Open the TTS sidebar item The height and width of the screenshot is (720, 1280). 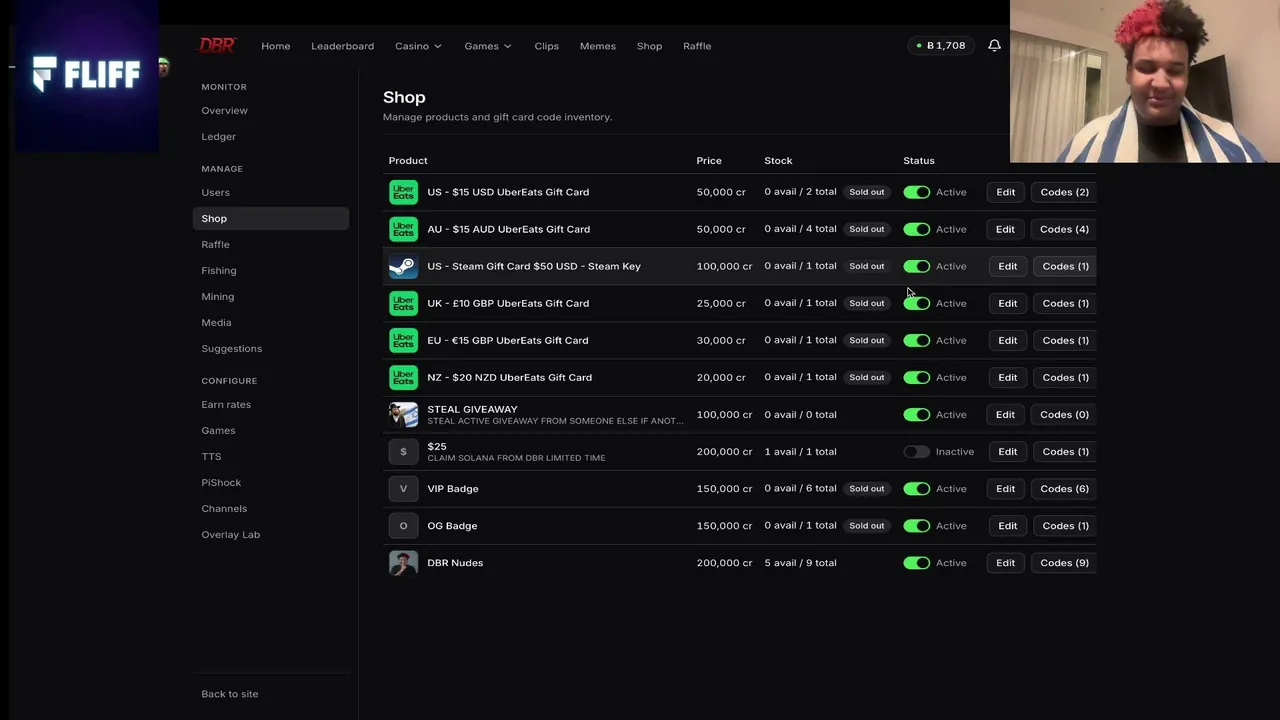coord(211,456)
